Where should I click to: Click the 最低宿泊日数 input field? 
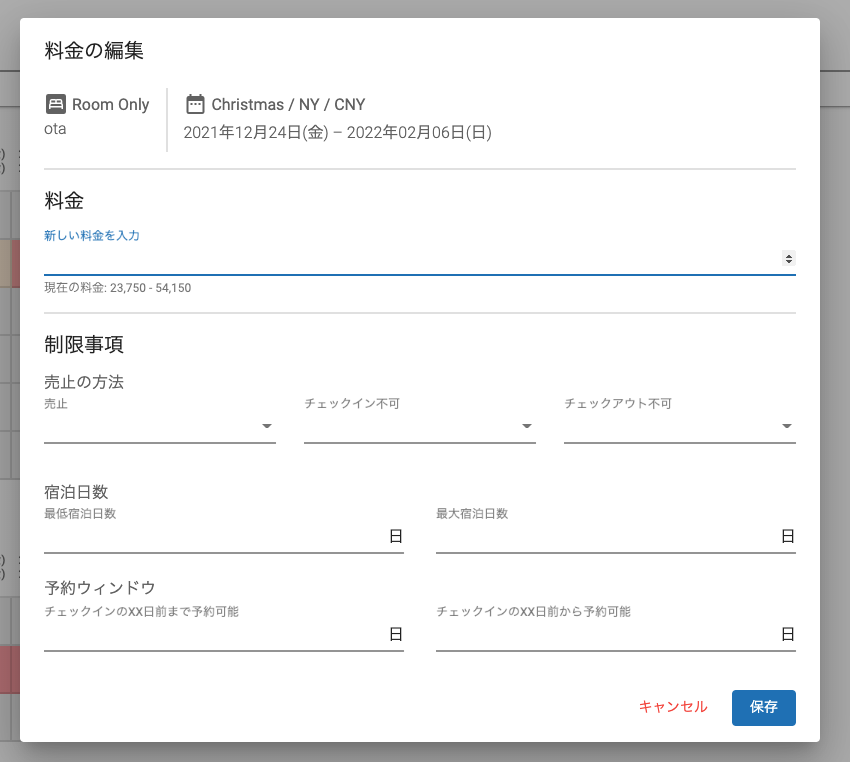coord(215,537)
